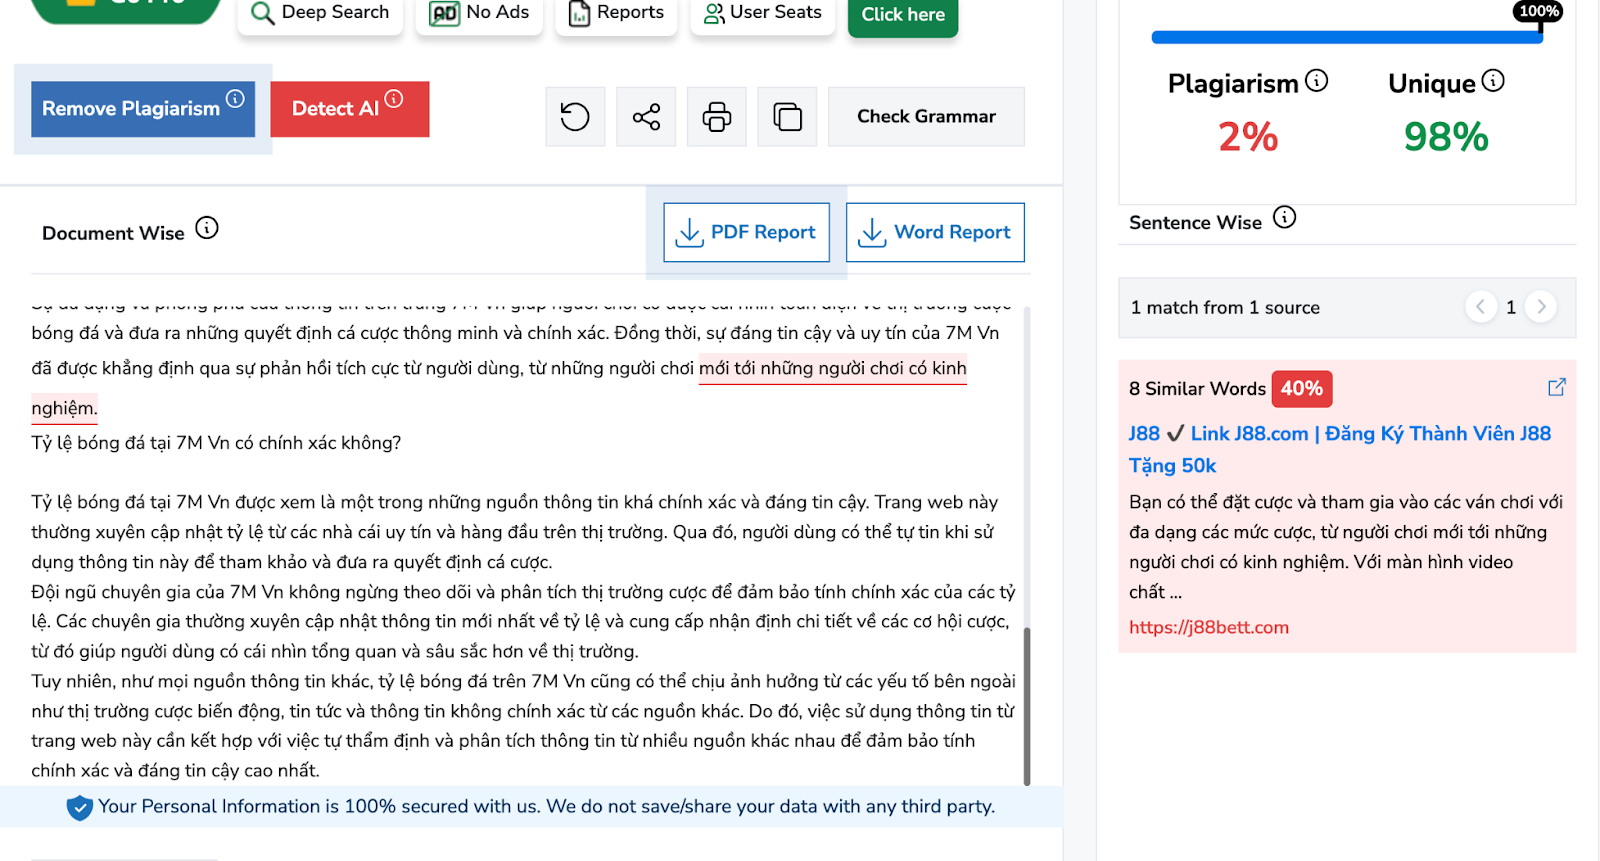This screenshot has width=1600, height=861.
Task: Click the 40% similarity badge
Action: click(1302, 389)
